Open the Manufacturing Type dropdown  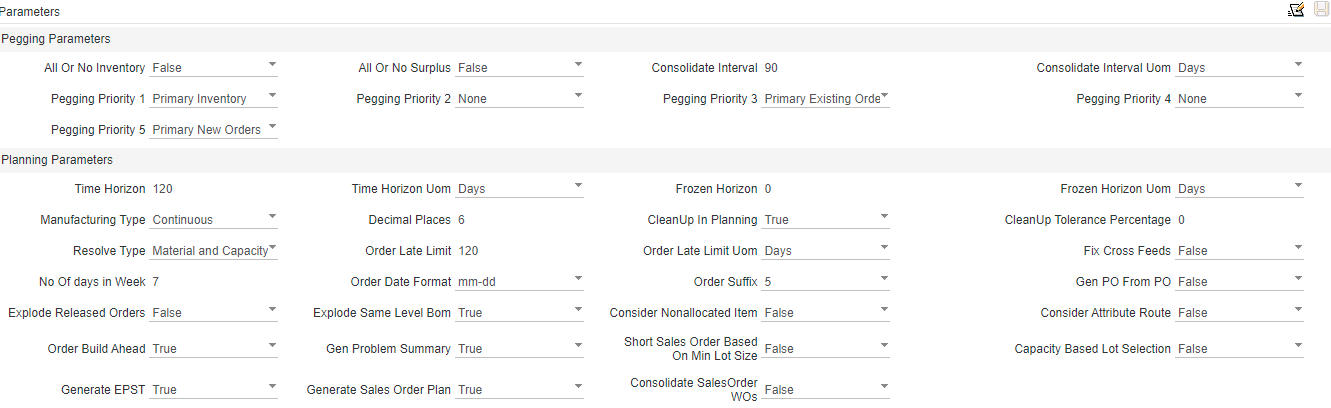click(214, 220)
